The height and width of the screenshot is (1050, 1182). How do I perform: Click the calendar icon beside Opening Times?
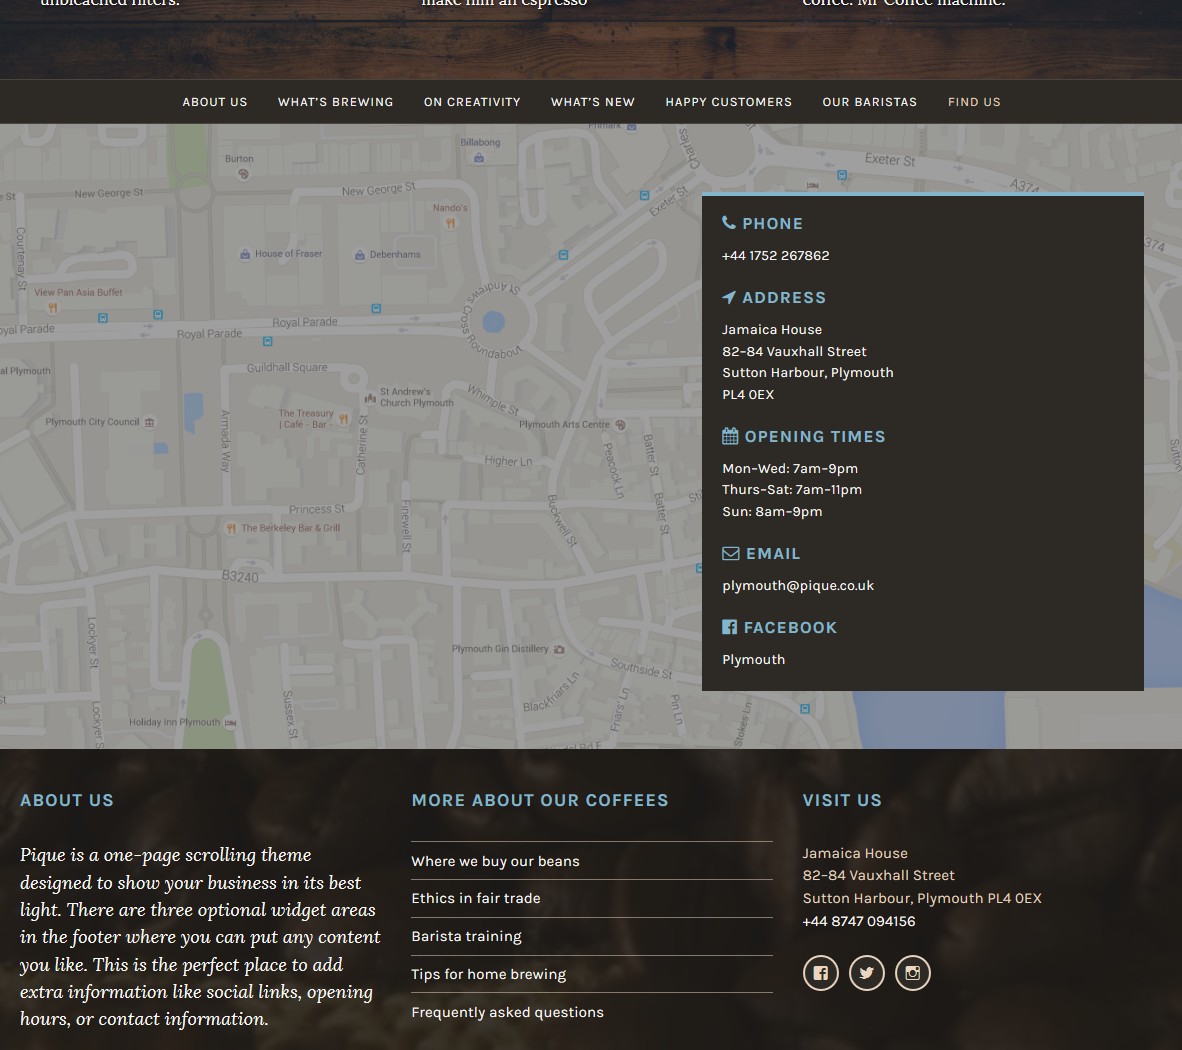(730, 436)
